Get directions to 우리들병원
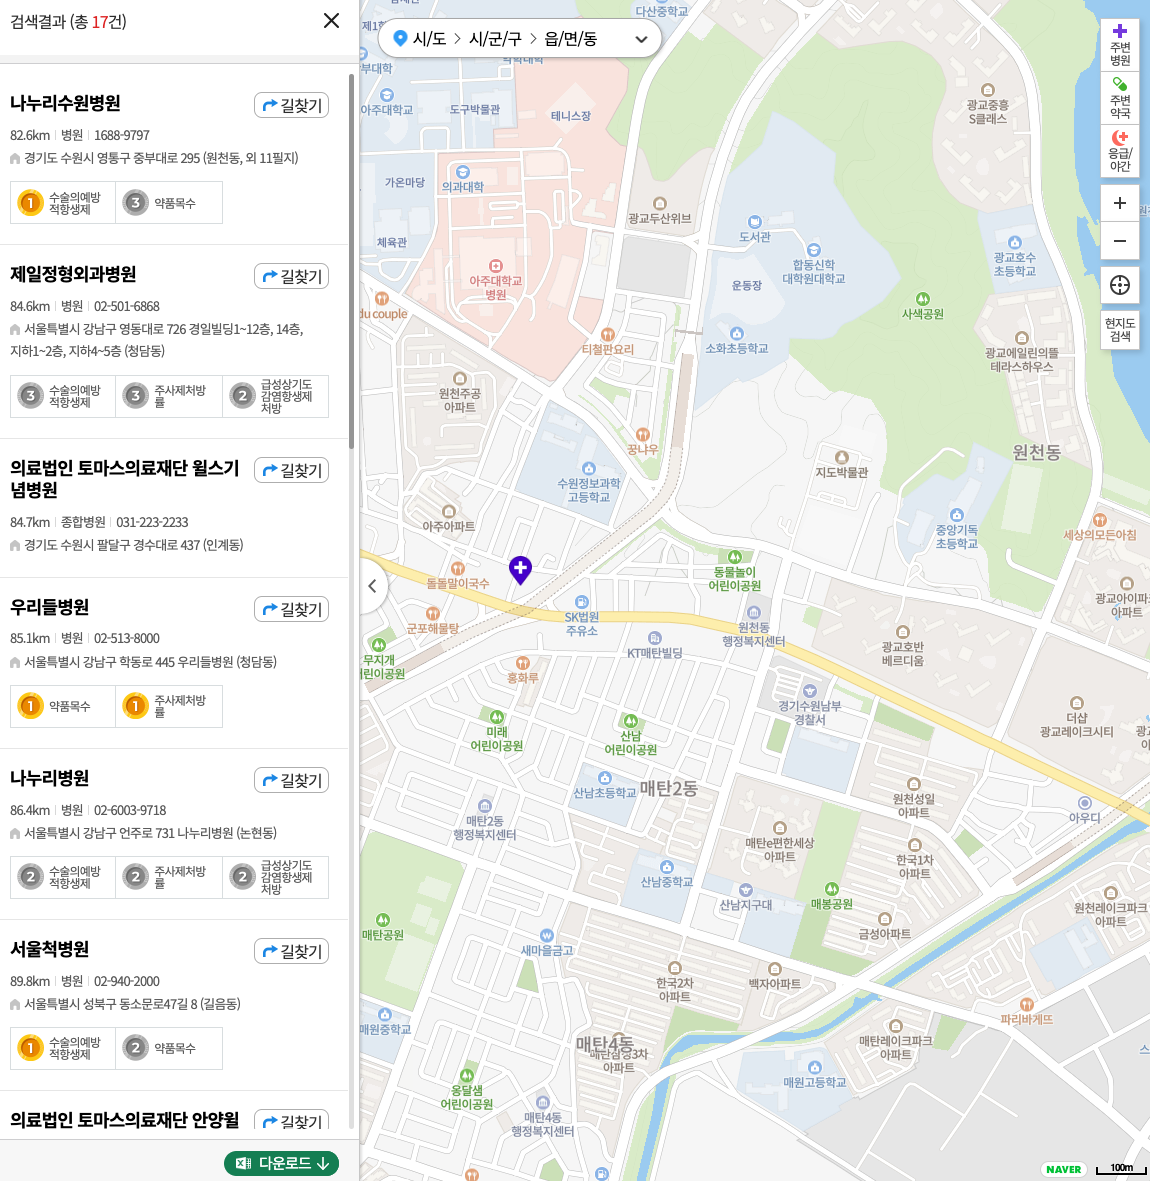The height and width of the screenshot is (1181, 1150). point(291,609)
